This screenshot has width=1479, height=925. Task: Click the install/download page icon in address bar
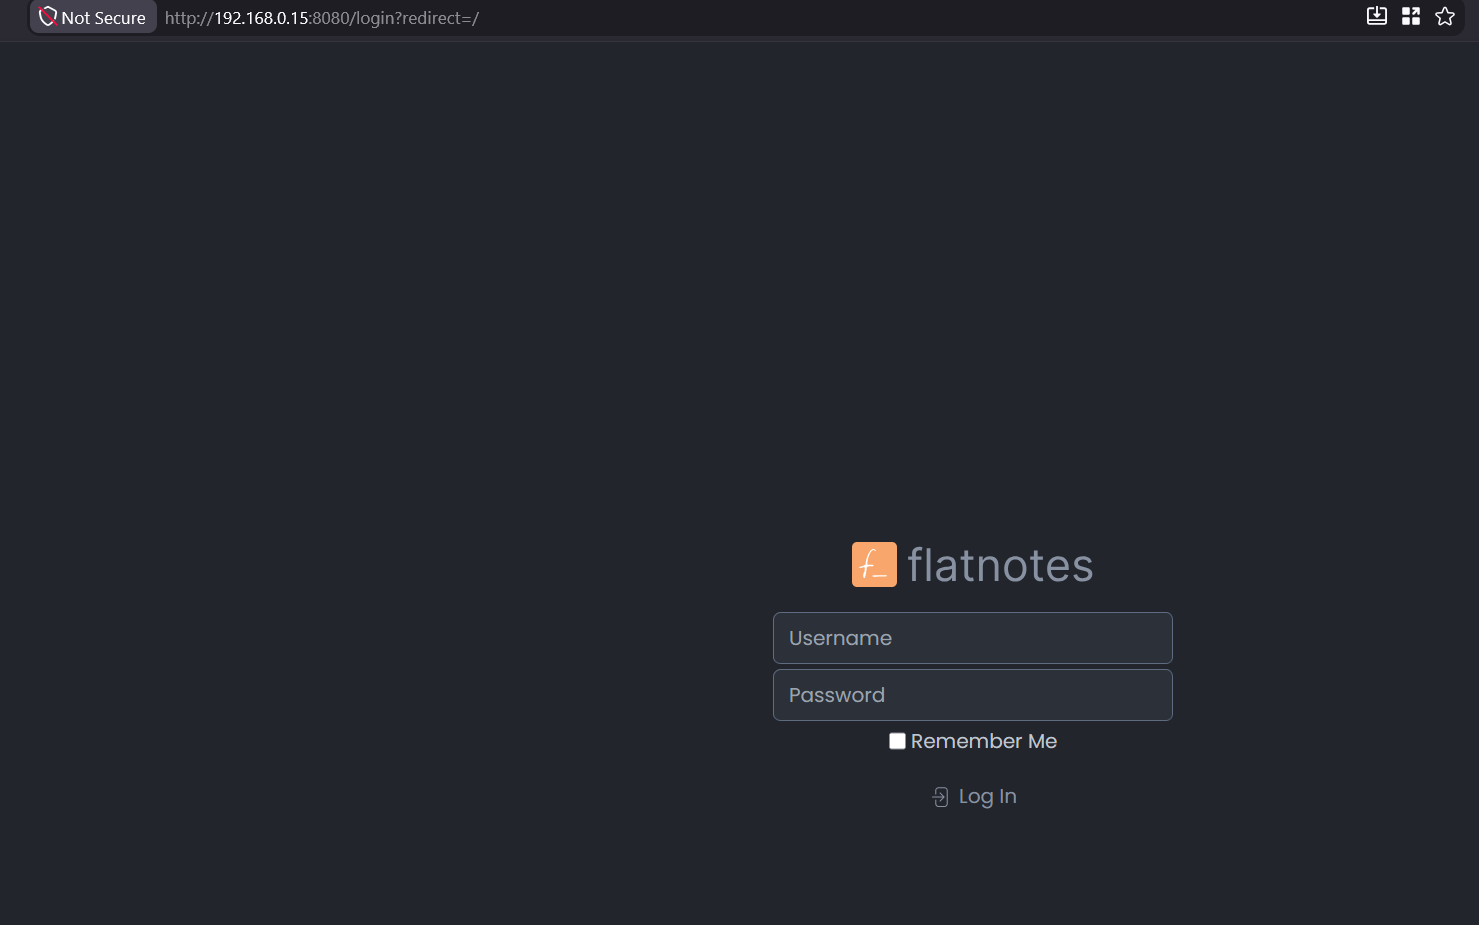pyautogui.click(x=1377, y=16)
